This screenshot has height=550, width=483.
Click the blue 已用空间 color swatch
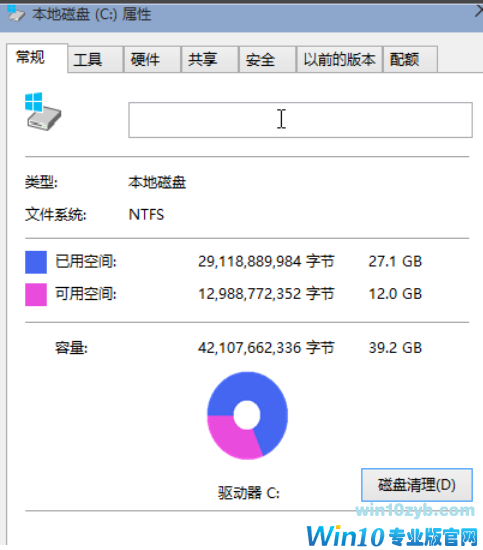coord(36,262)
